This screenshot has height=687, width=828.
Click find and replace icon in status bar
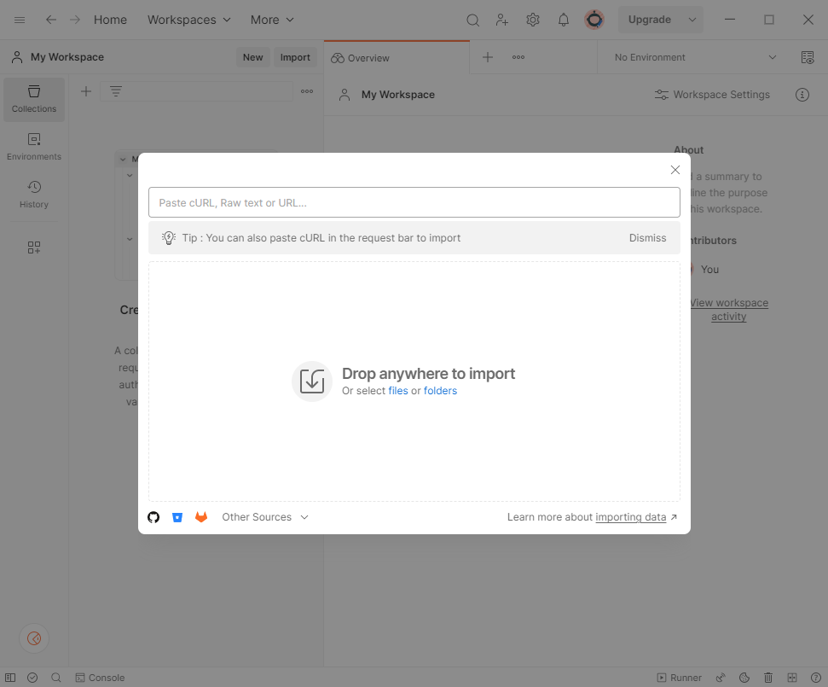(x=56, y=677)
